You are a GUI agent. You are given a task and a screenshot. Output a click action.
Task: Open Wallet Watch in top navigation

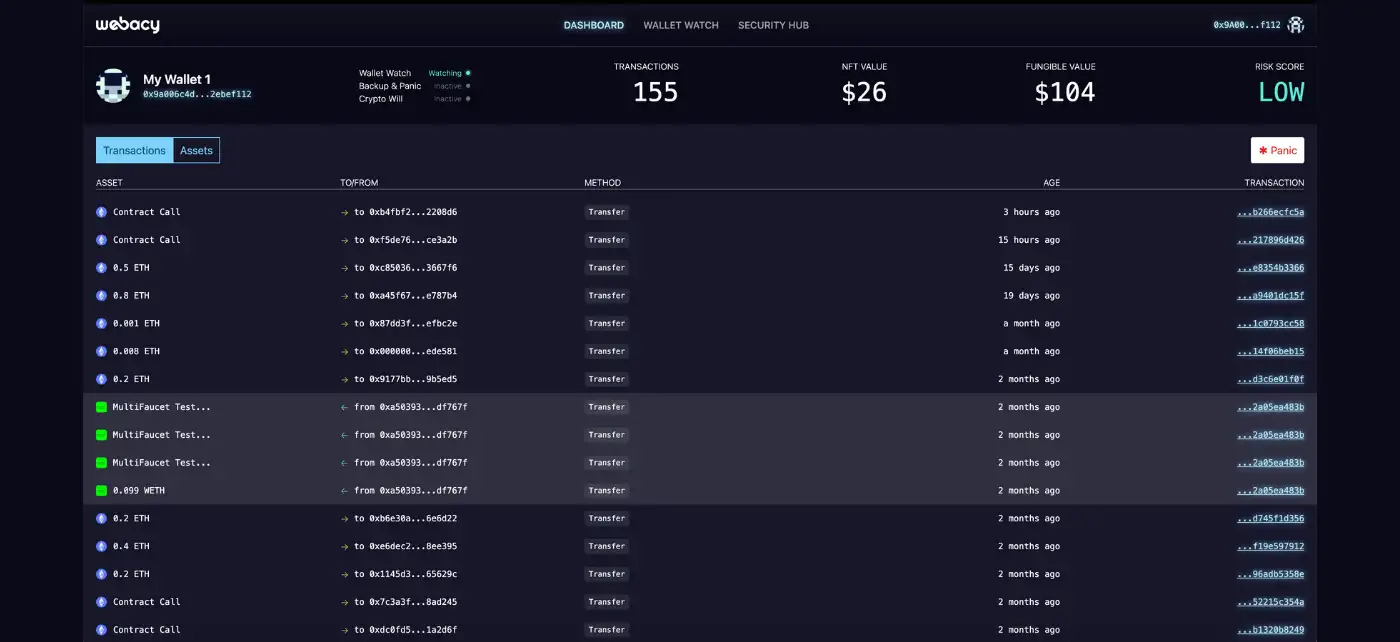(x=681, y=25)
